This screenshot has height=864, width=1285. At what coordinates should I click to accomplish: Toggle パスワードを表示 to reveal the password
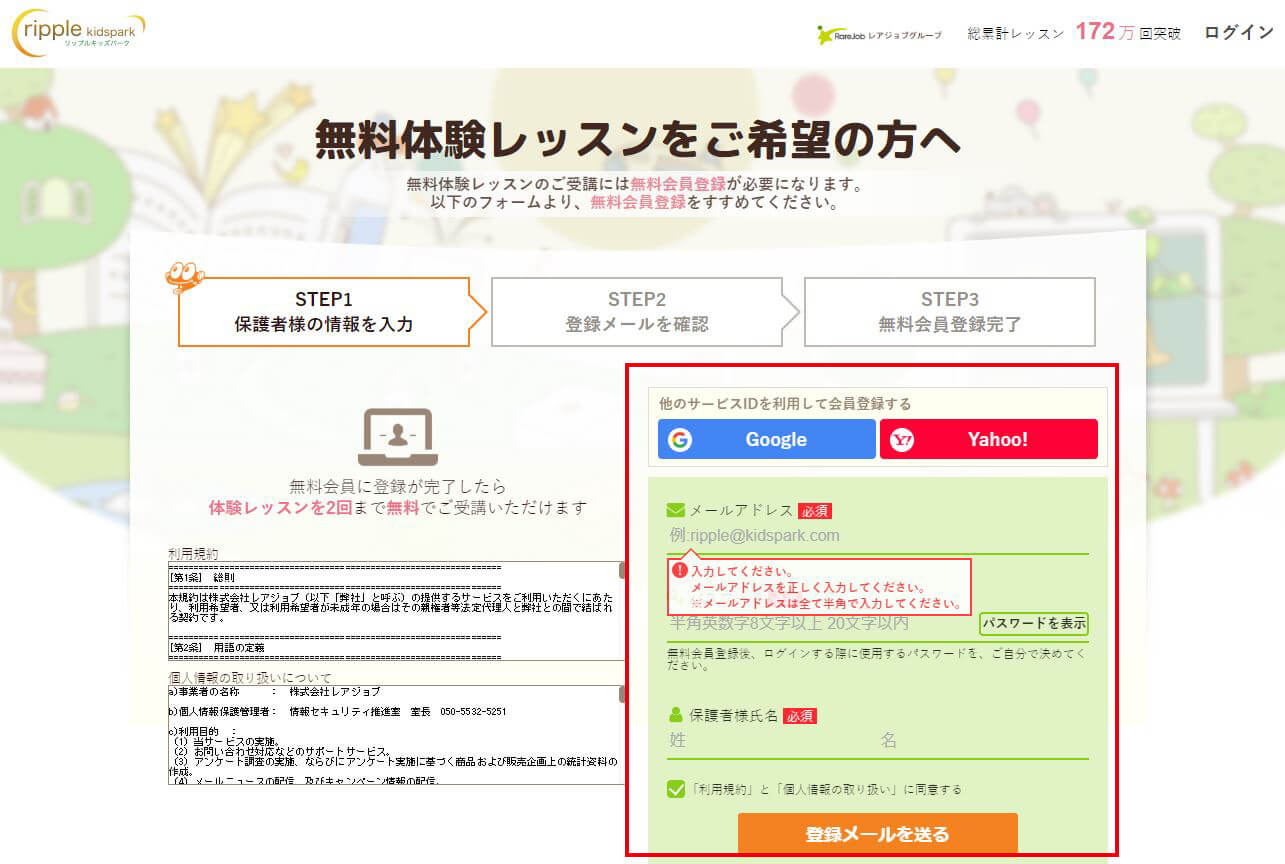click(x=1034, y=625)
